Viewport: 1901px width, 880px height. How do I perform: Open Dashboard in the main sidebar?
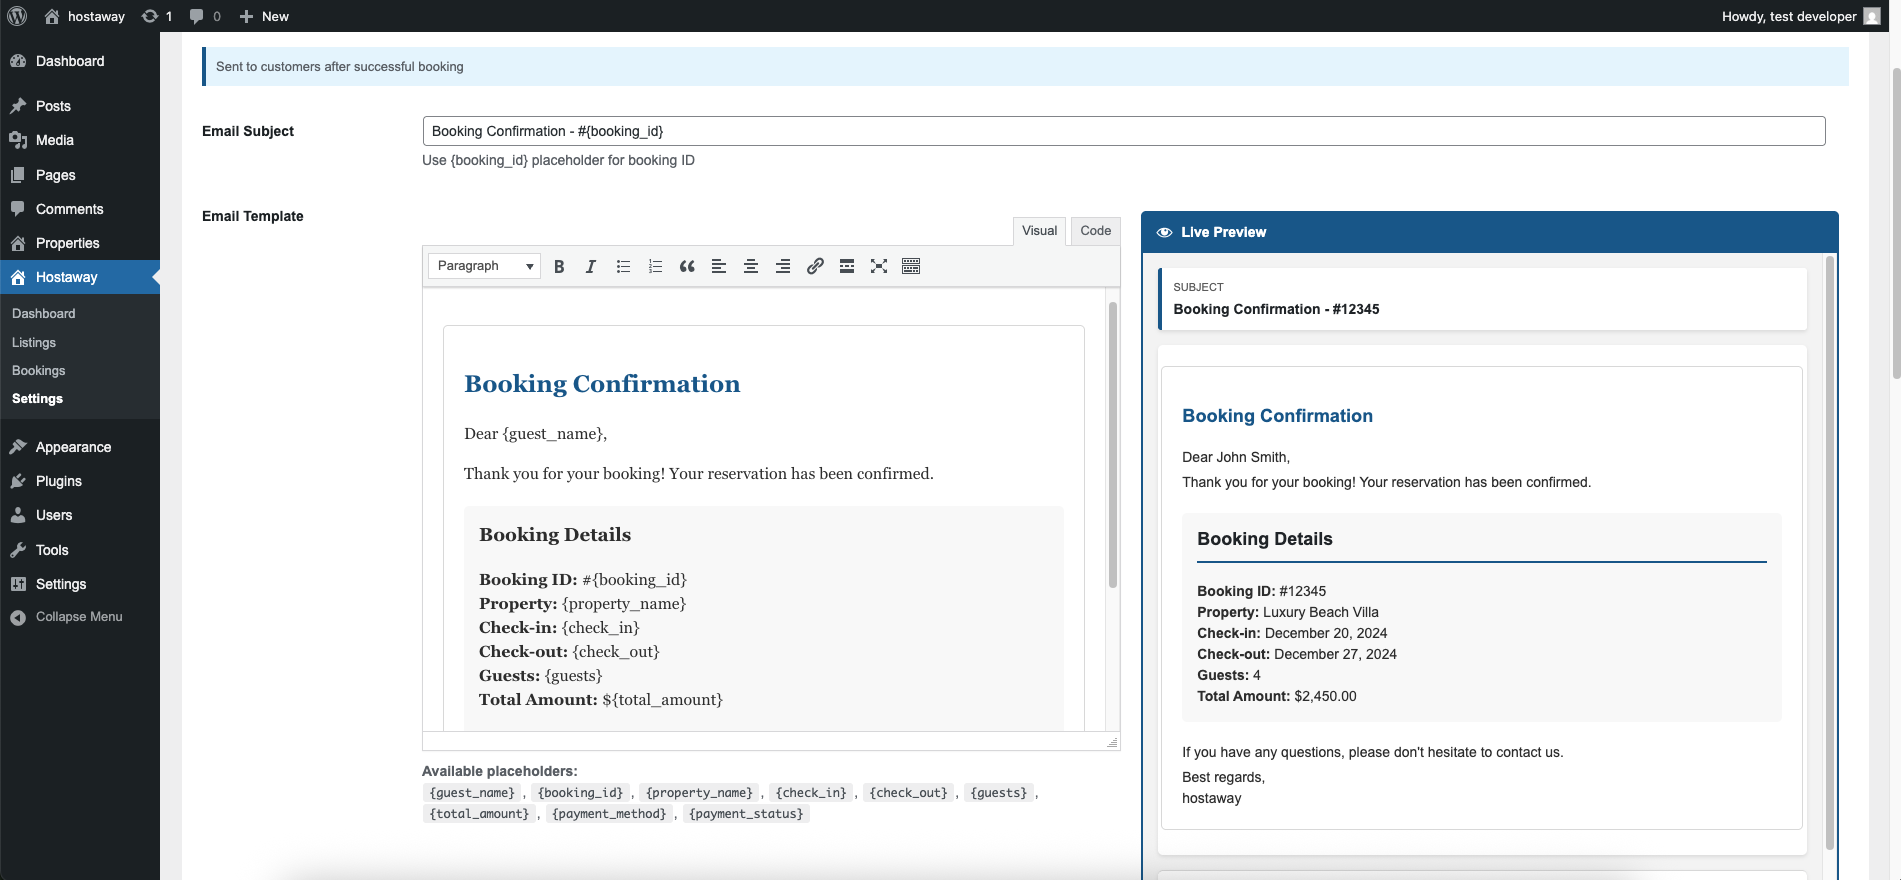coord(80,61)
